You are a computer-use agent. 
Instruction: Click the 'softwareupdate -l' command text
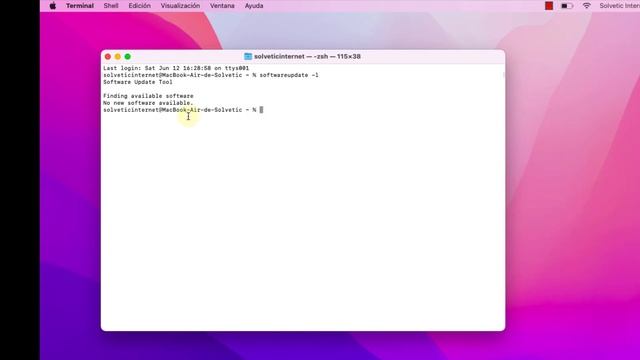[x=289, y=75]
